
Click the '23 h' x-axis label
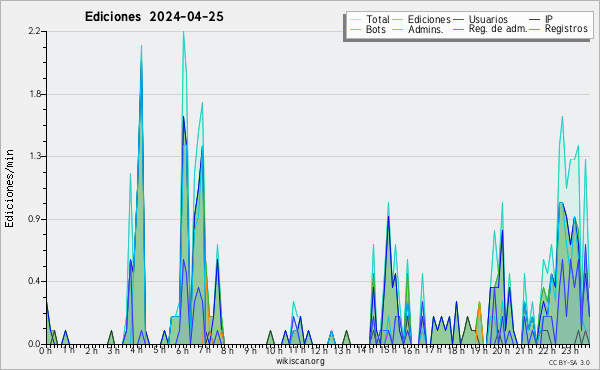click(570, 350)
